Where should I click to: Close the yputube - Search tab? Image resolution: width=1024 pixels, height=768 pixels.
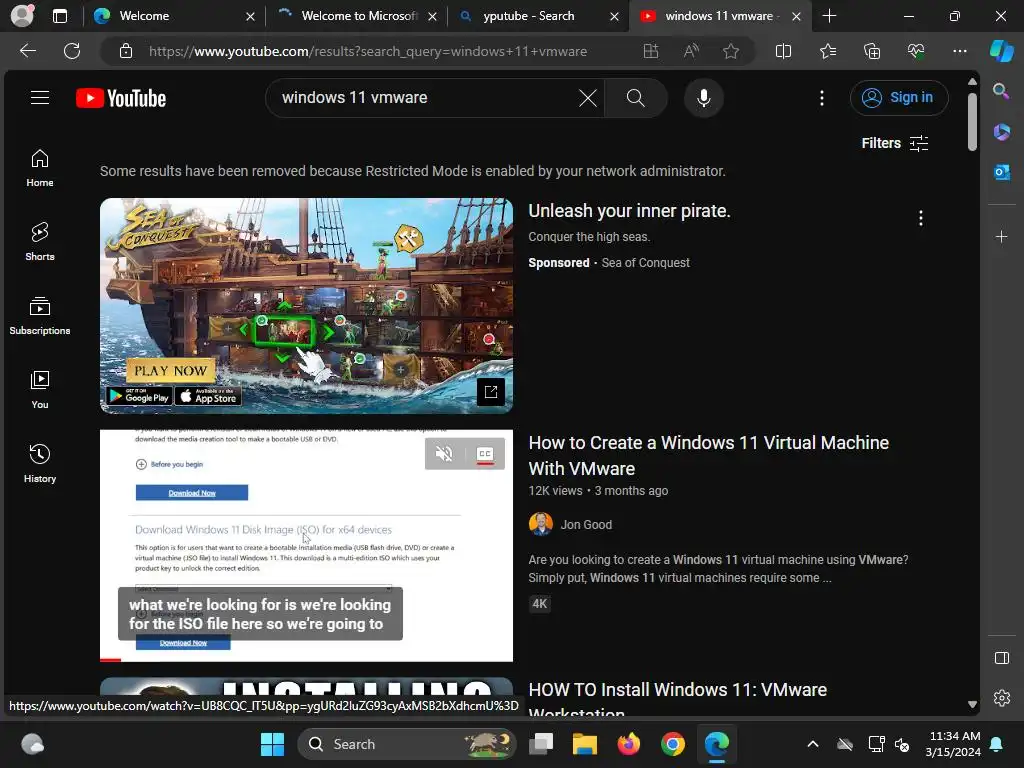click(614, 16)
